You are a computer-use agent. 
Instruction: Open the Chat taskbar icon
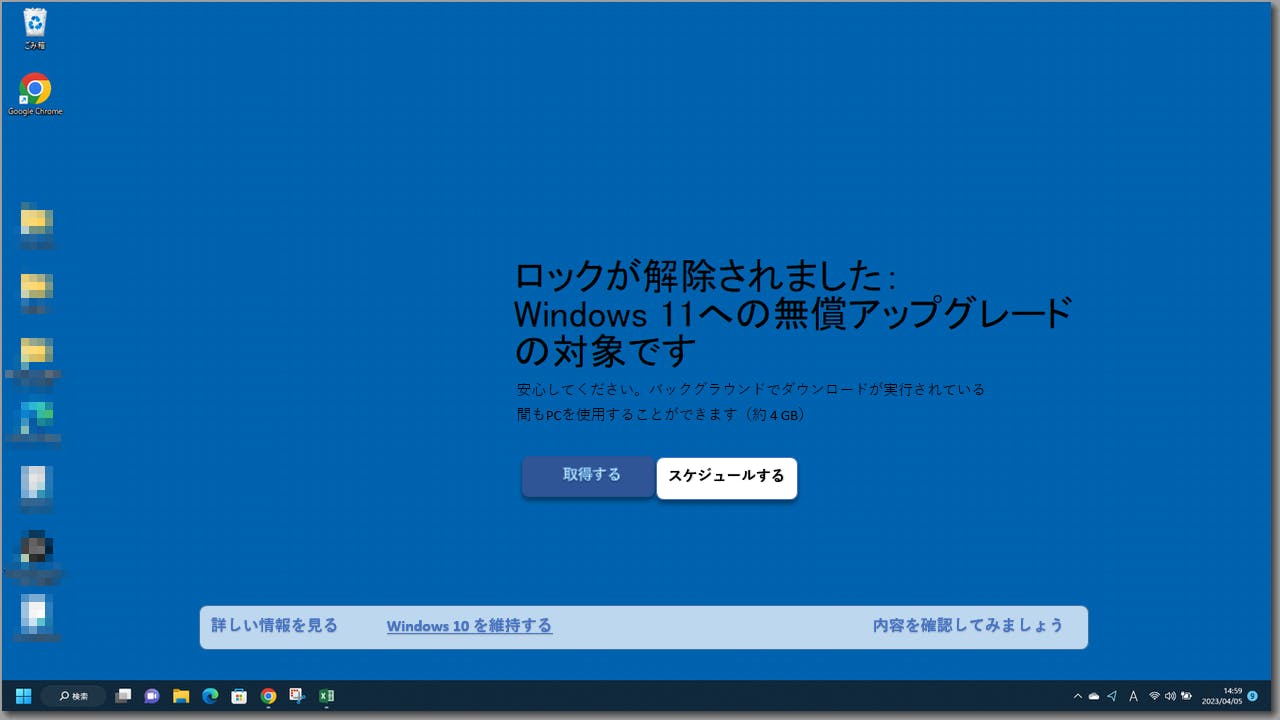152,696
